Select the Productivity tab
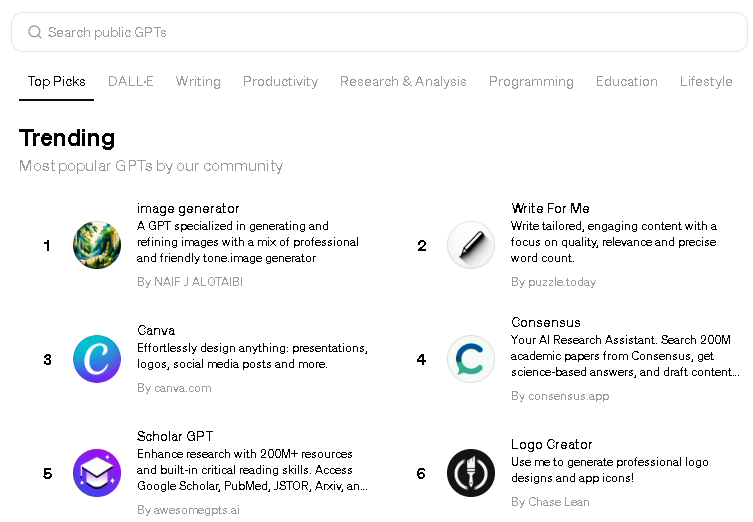Screen dimensions: 753x522 tap(280, 81)
